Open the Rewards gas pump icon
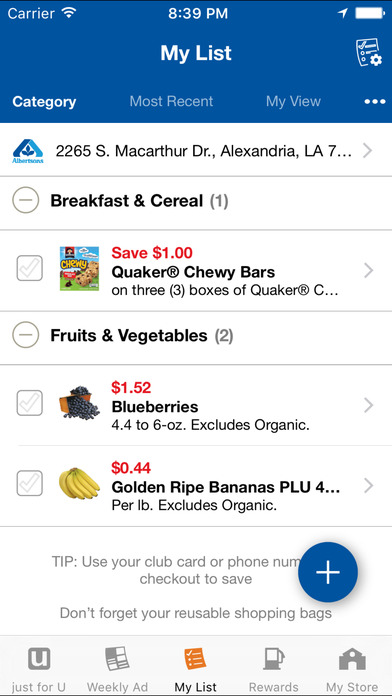The height and width of the screenshot is (696, 392). [x=273, y=659]
